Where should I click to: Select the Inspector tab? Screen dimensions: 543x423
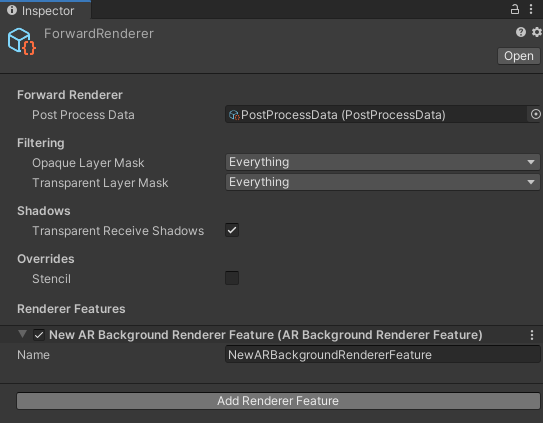45,10
